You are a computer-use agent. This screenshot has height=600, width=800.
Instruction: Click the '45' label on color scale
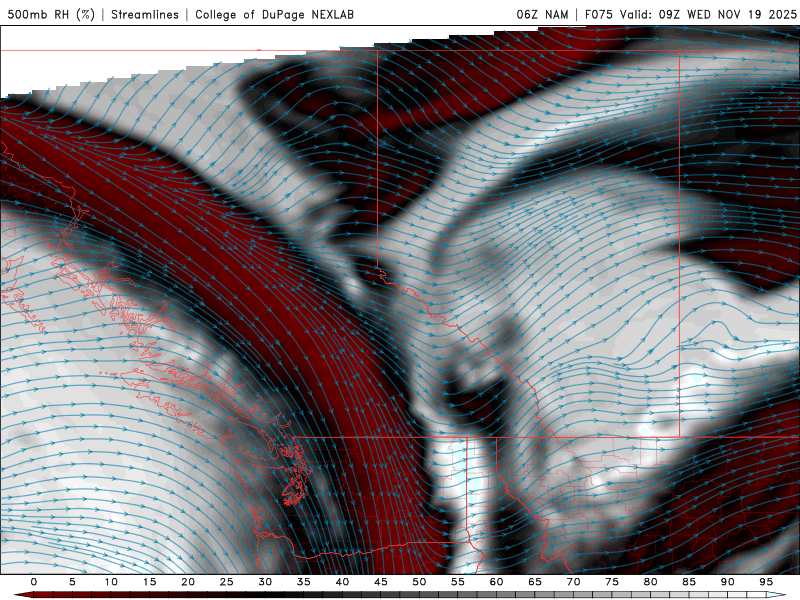tap(381, 582)
